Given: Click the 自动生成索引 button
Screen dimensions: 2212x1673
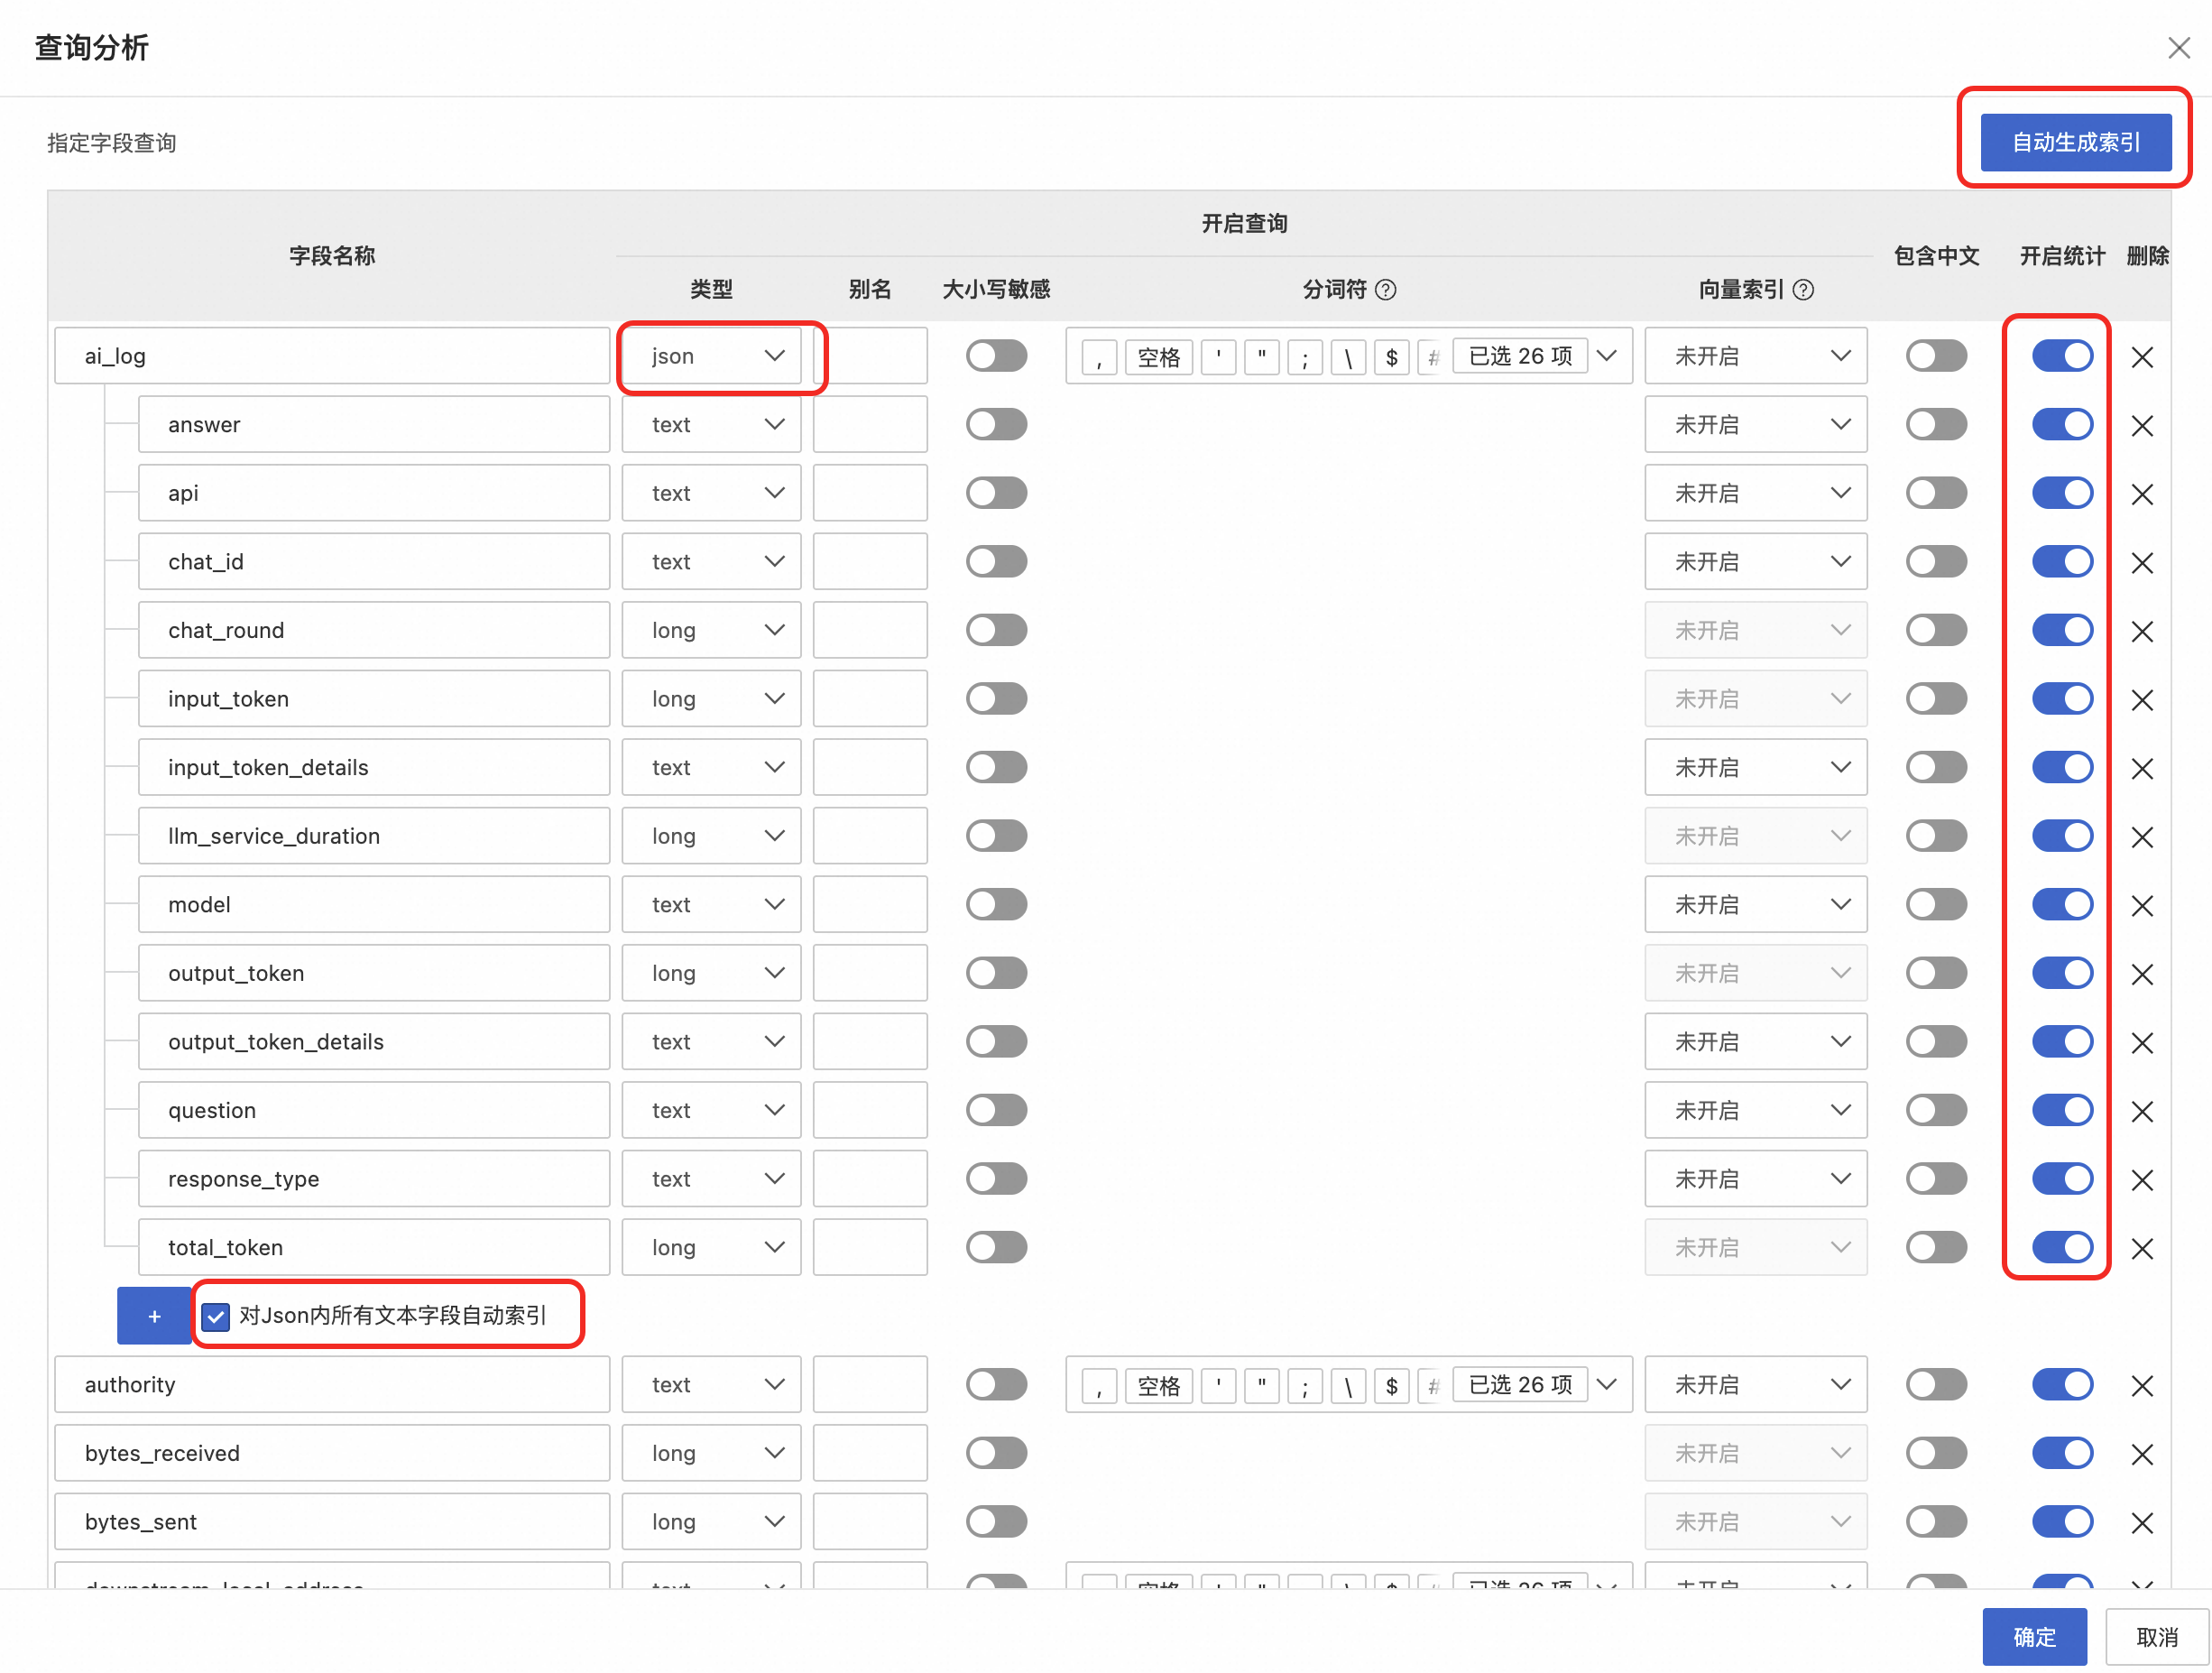Looking at the screenshot, I should click(2075, 142).
